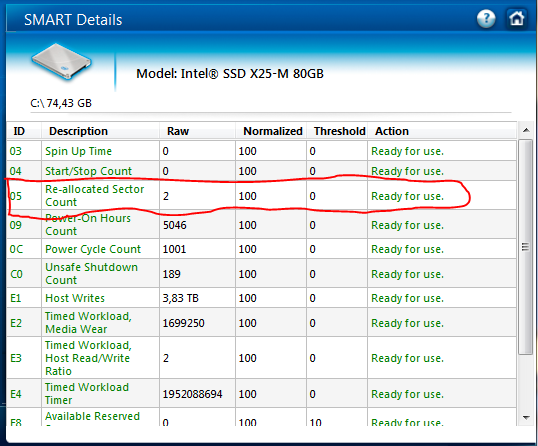Click Ready for use in Power Cycle Count row
This screenshot has height=446, width=538.
tap(407, 249)
